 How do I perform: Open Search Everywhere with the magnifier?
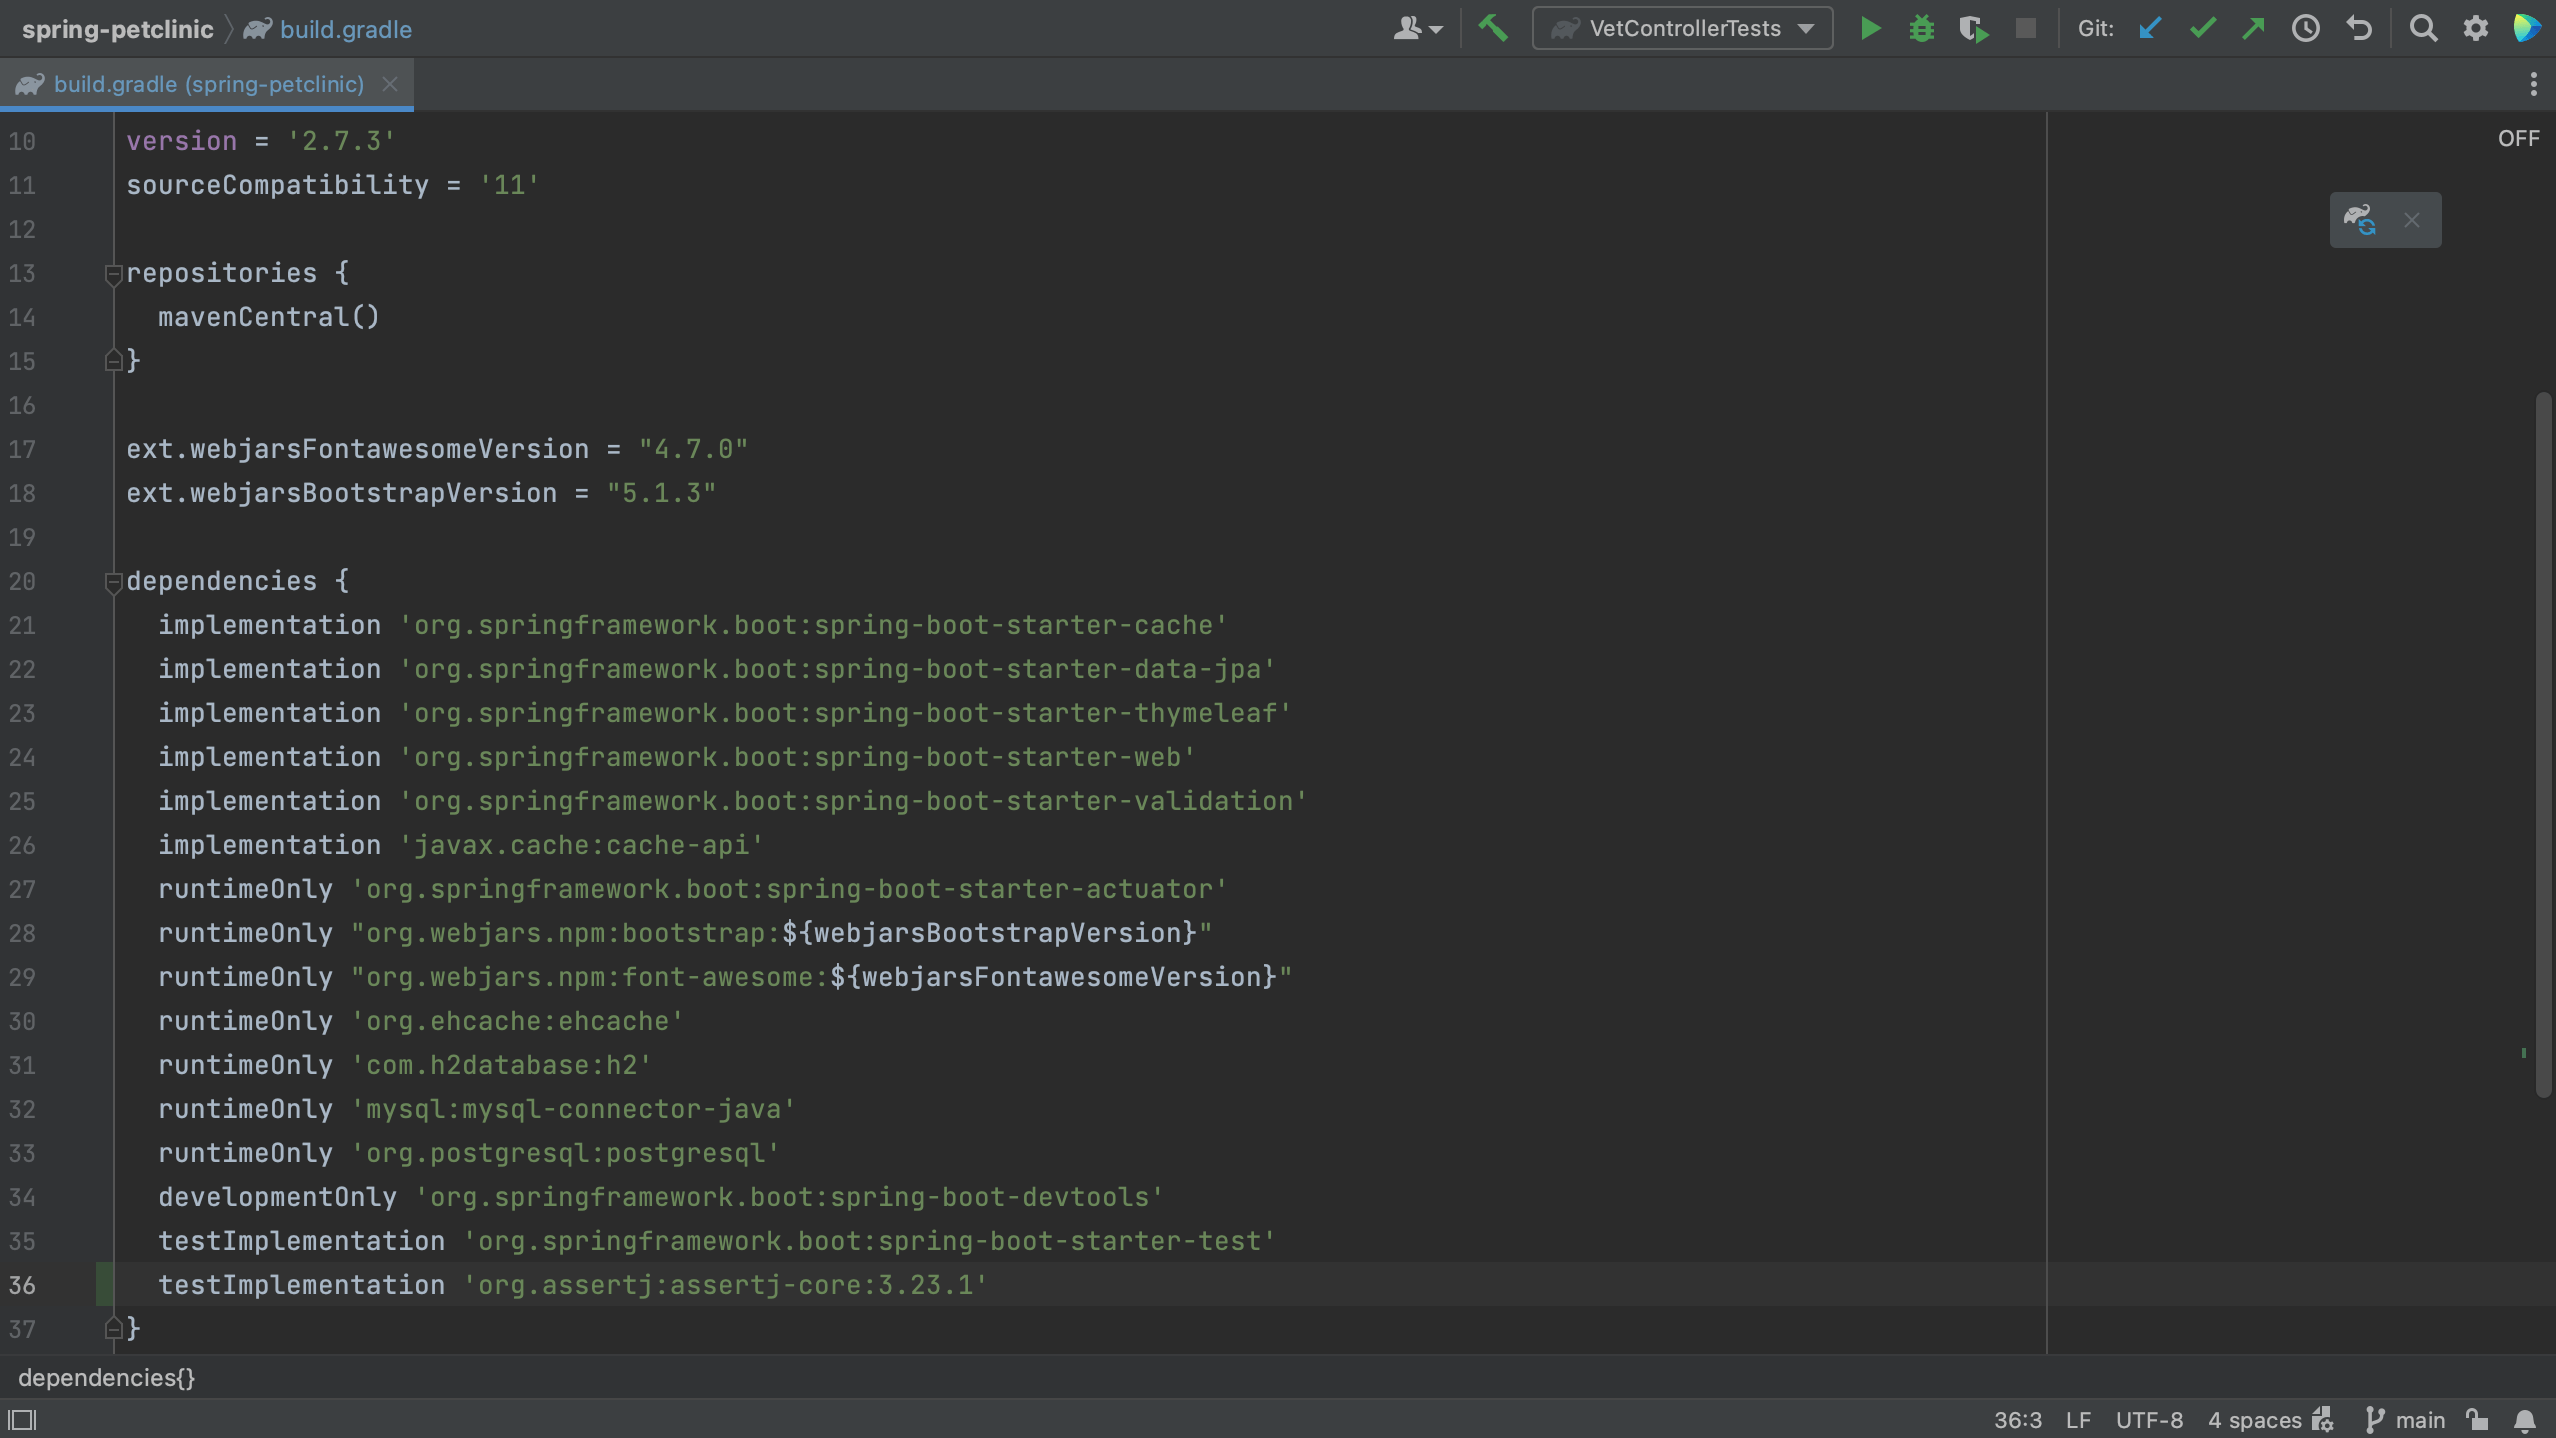pyautogui.click(x=2424, y=28)
